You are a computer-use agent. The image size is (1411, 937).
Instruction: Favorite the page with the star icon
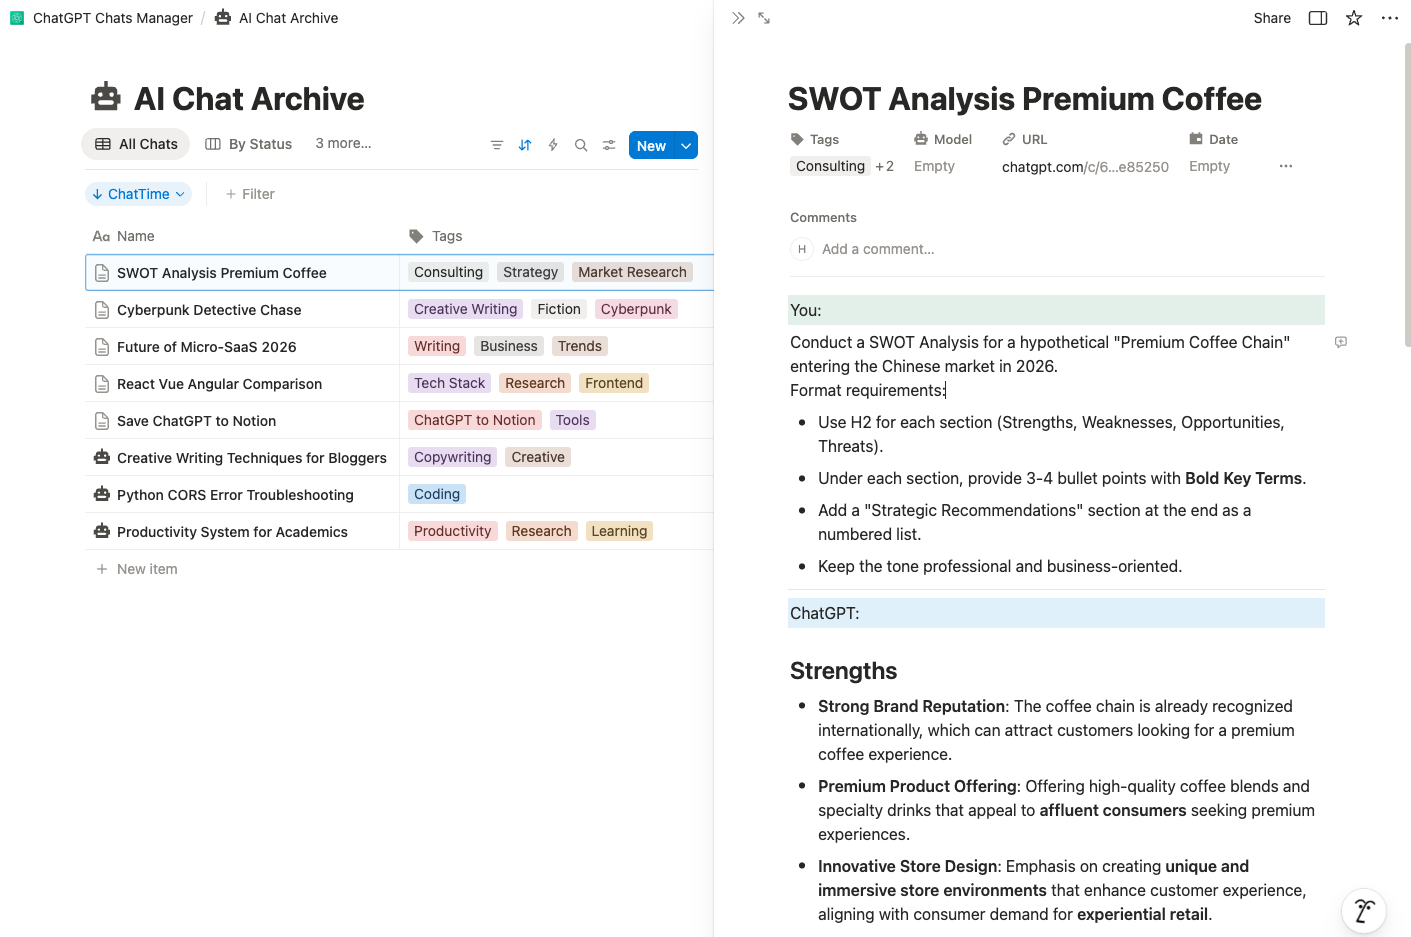1353,17
